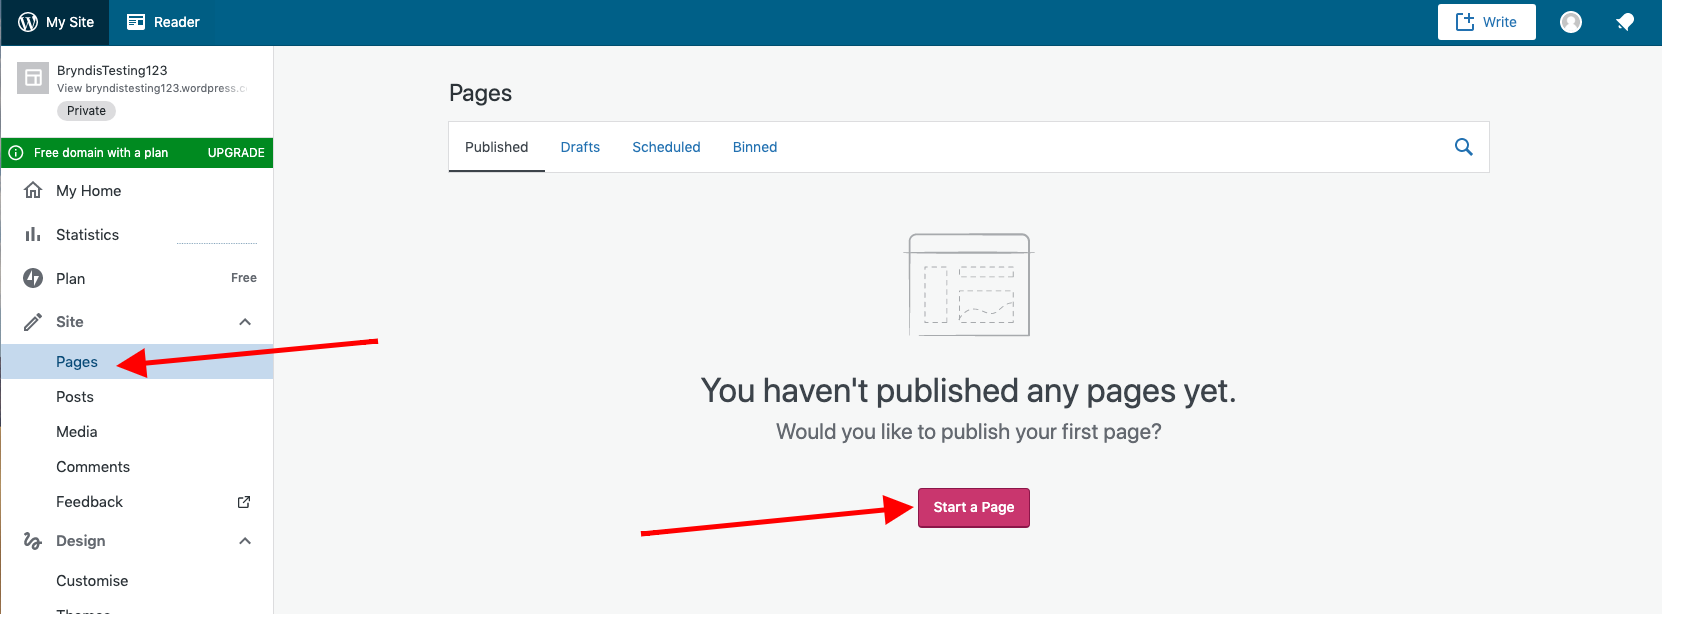Click the Write post icon
The height and width of the screenshot is (634, 1682).
[x=1465, y=22]
